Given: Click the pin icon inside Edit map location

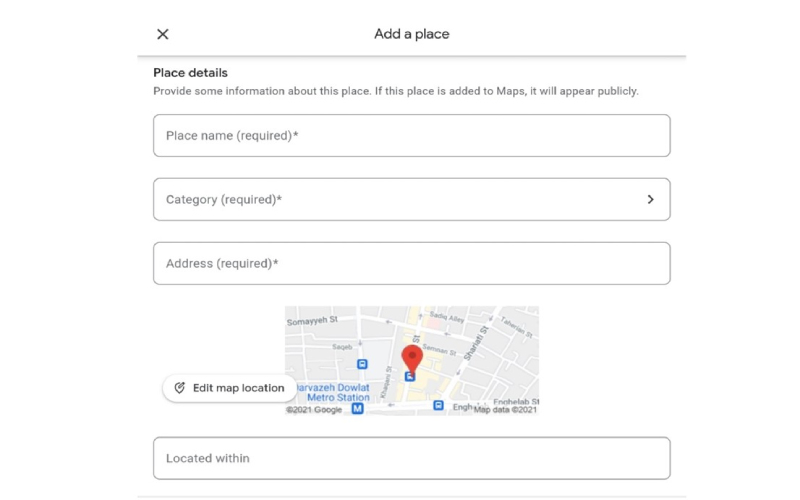Looking at the screenshot, I should coord(180,388).
